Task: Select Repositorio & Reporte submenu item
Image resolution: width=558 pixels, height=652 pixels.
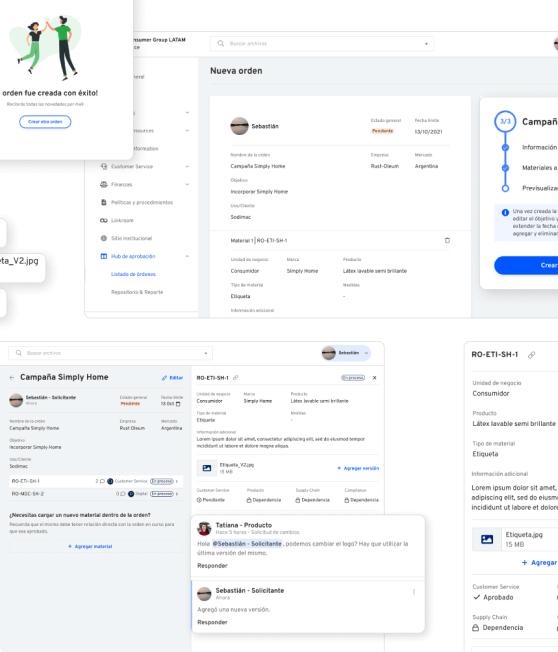Action: point(137,292)
